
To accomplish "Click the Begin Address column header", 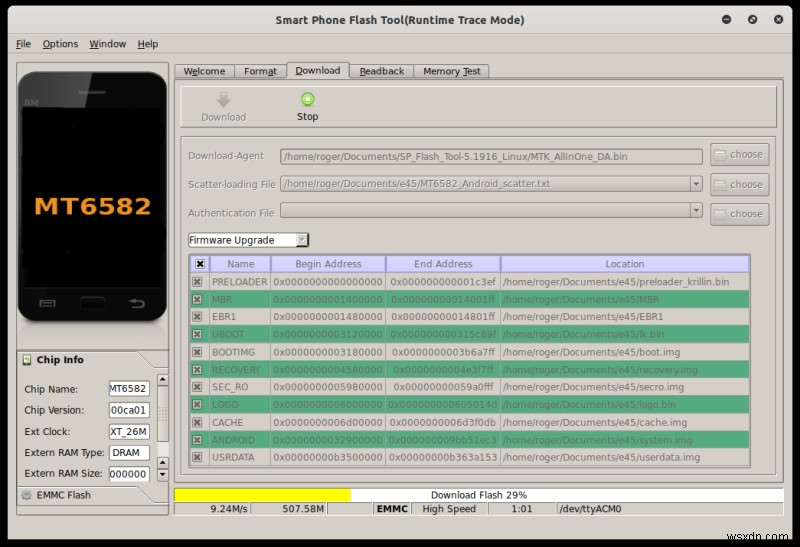I will [328, 264].
